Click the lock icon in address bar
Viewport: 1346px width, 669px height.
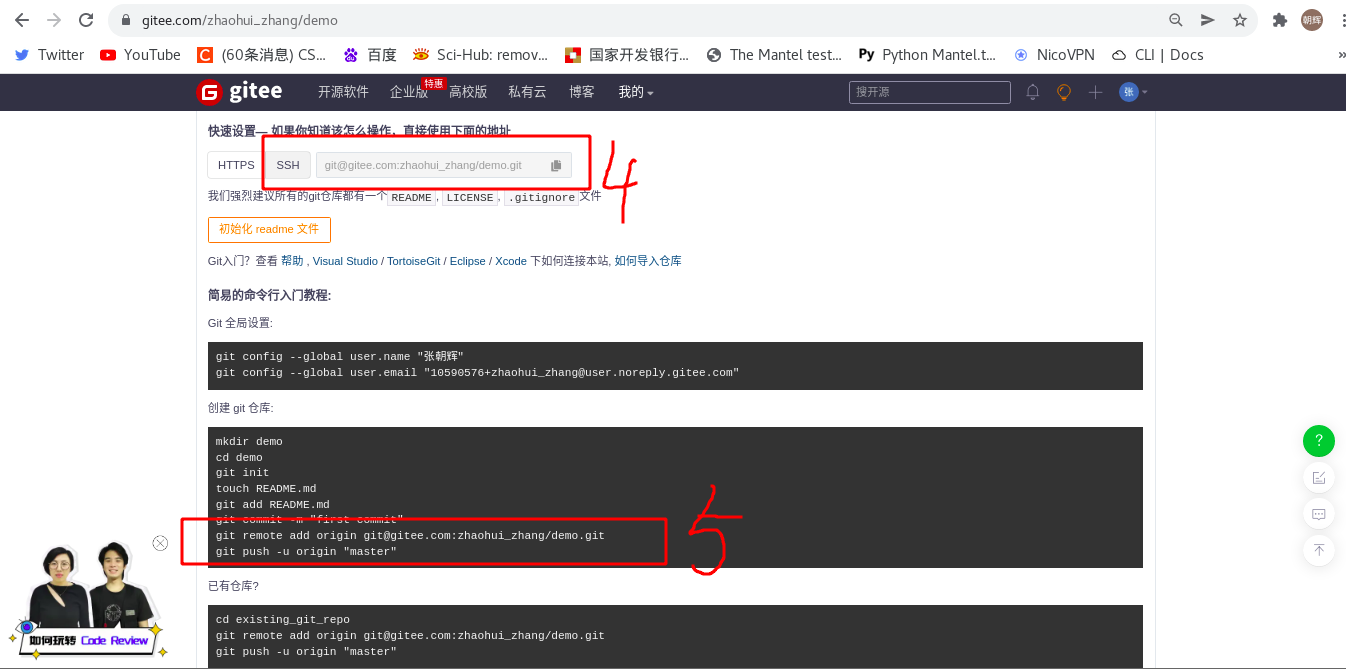(x=126, y=20)
